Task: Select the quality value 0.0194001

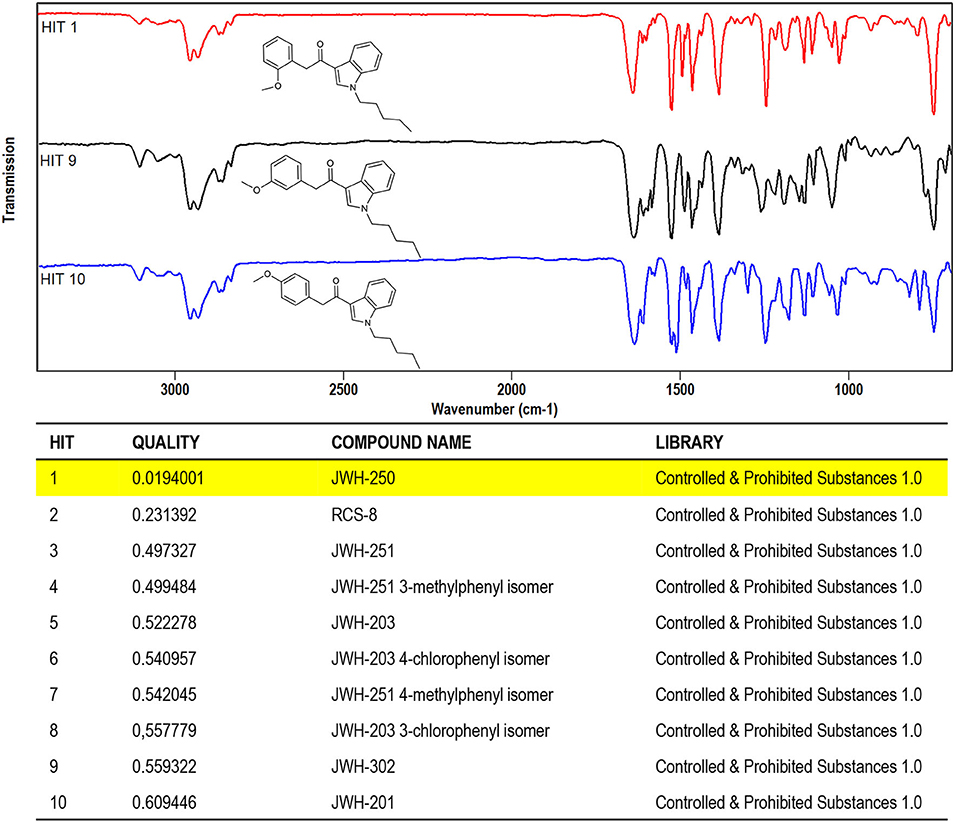Action: pyautogui.click(x=168, y=478)
